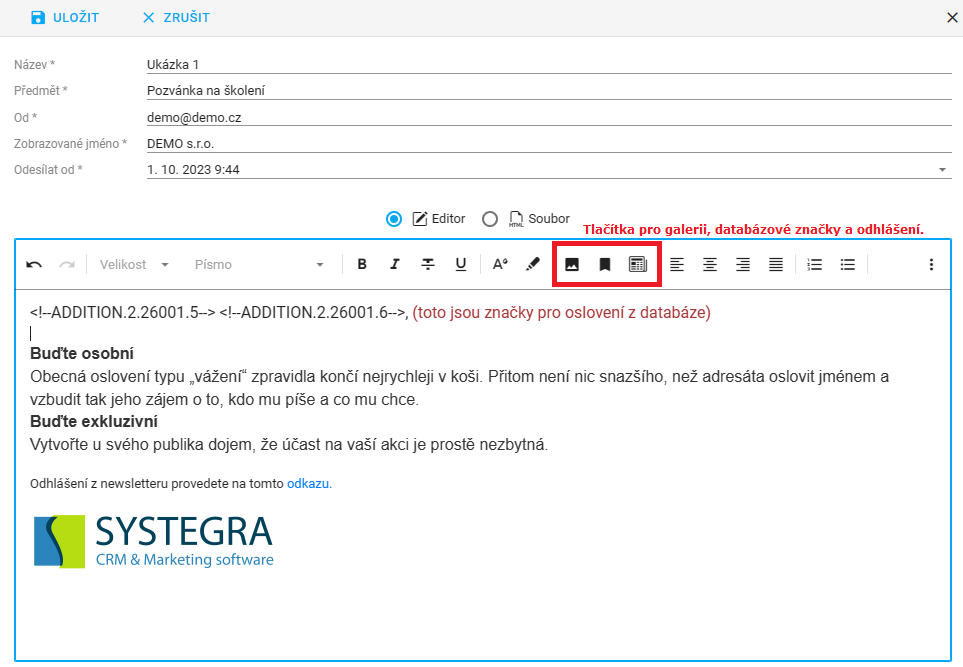This screenshot has width=963, height=667.
Task: Click the red text about značky pro oslovení
Action: point(561,313)
